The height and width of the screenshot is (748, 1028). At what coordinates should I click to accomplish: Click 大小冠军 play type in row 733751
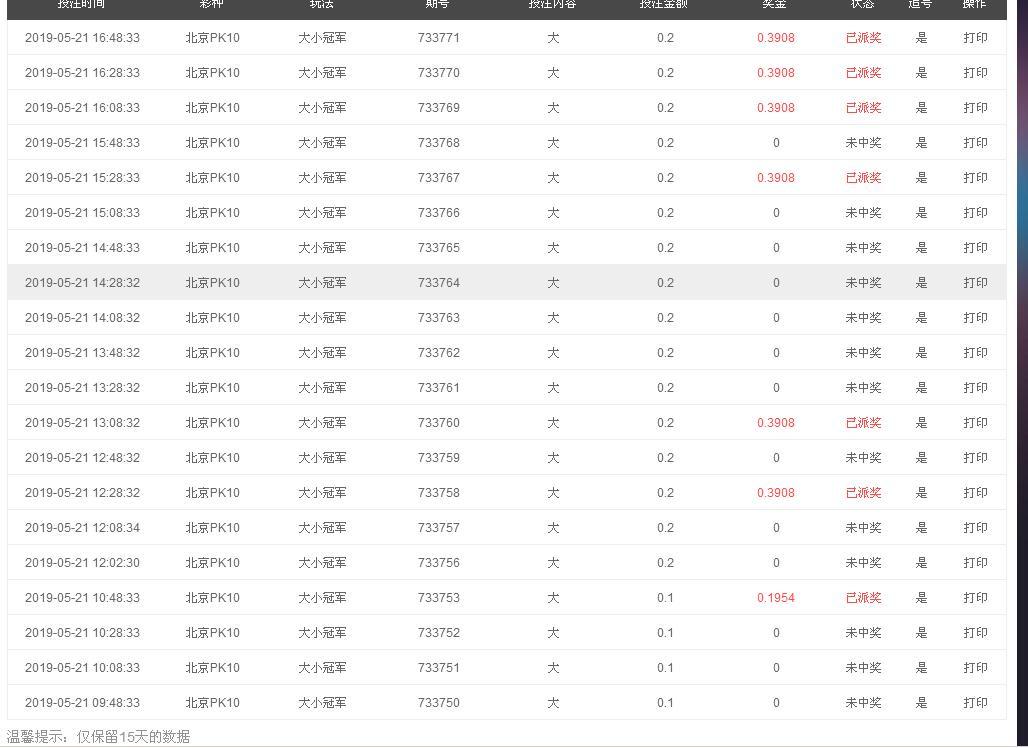coord(322,667)
